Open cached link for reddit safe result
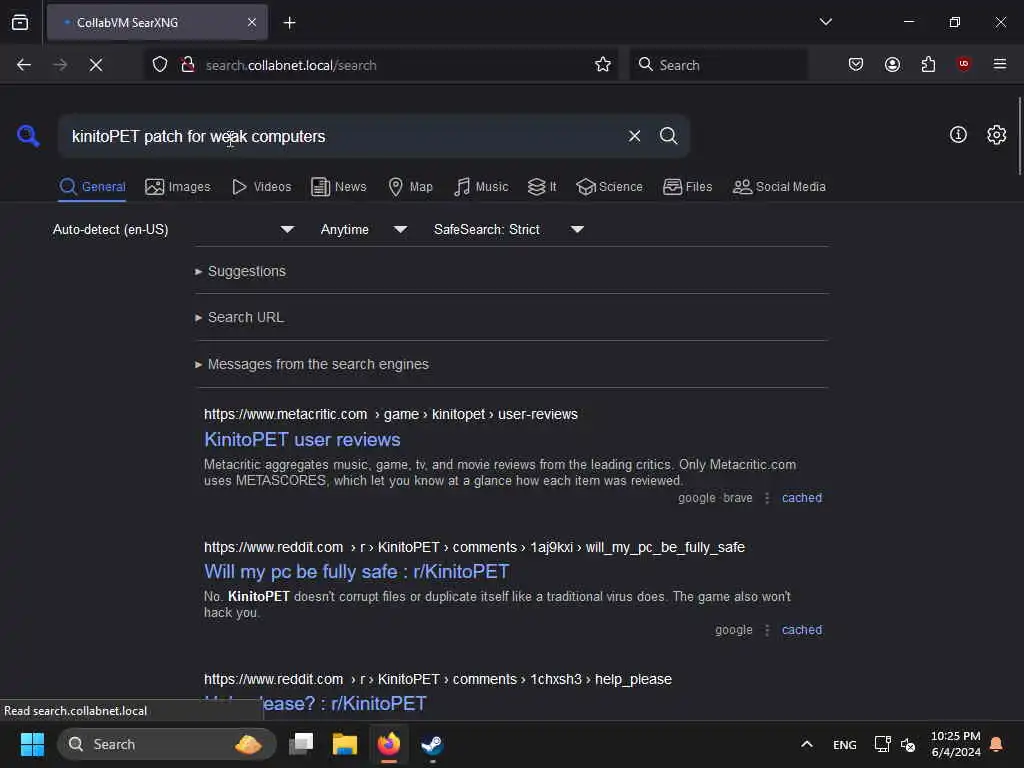The height and width of the screenshot is (768, 1024). coord(801,630)
